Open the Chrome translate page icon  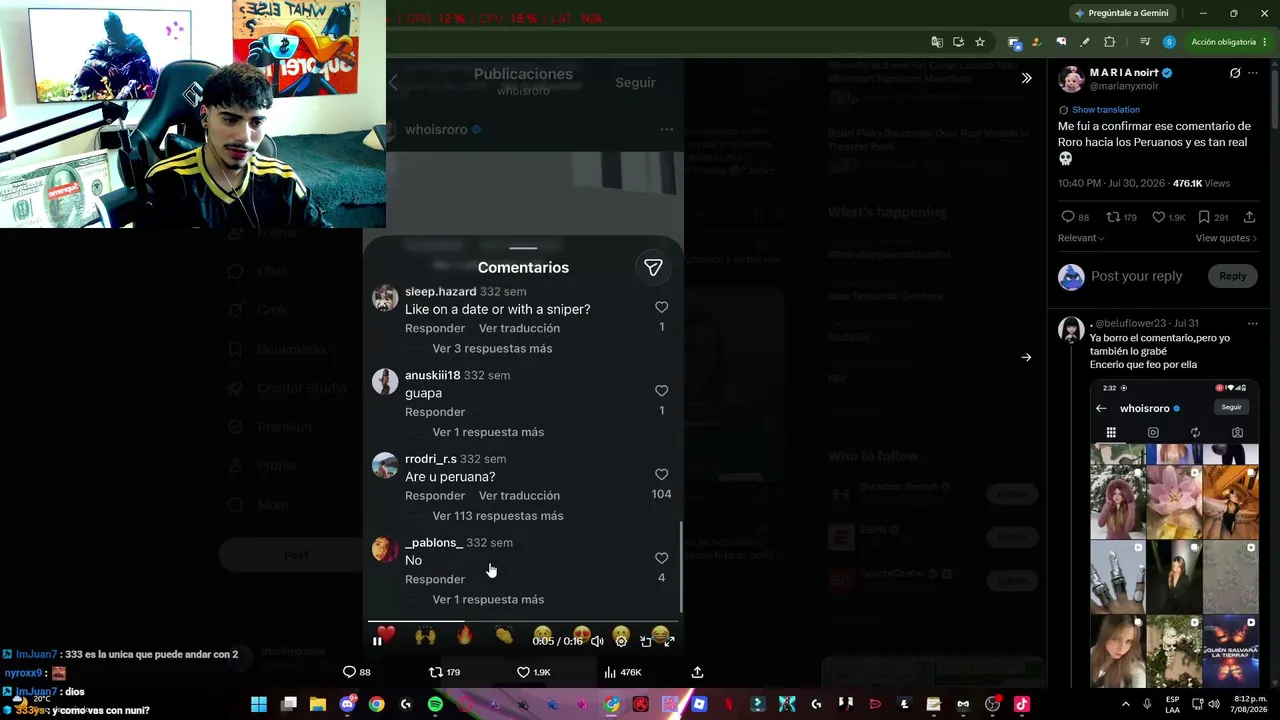pyautogui.click(x=936, y=42)
